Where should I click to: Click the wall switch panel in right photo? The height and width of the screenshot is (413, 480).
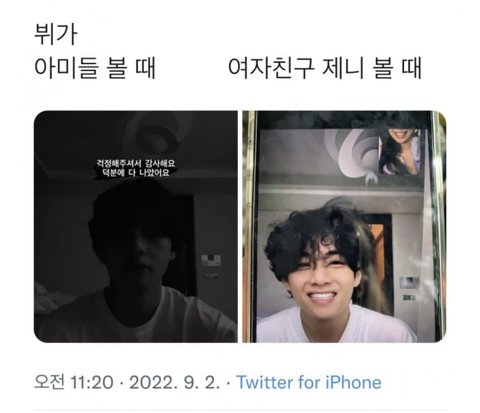pyautogui.click(x=409, y=283)
